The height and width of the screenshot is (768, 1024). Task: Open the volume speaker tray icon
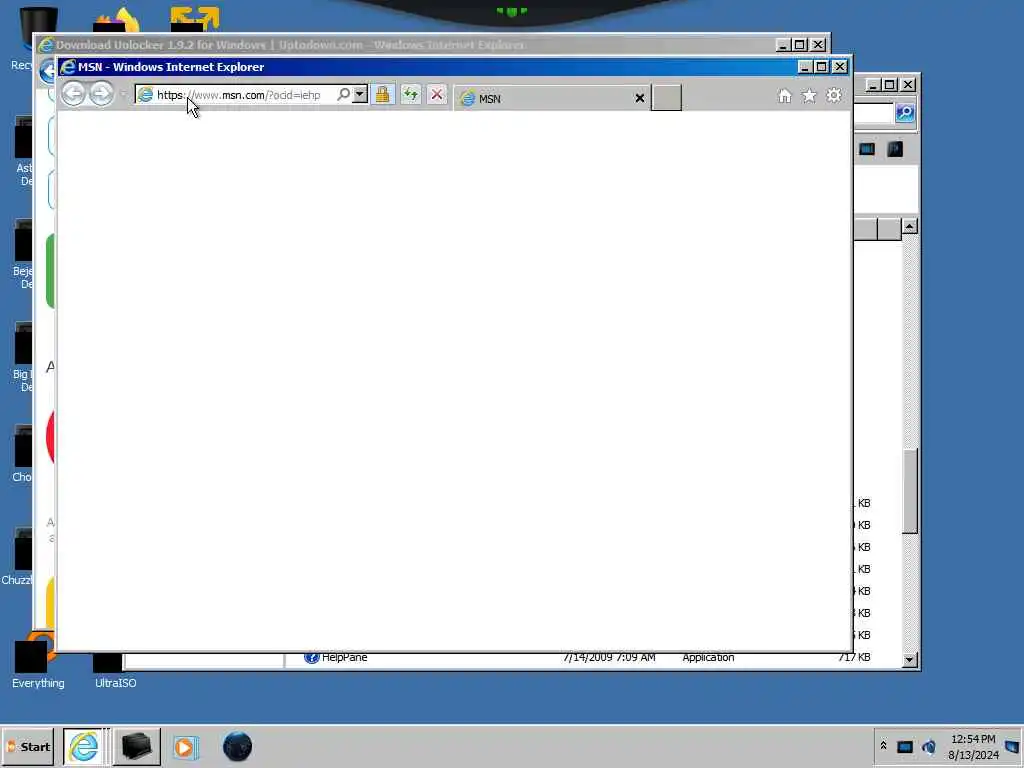click(x=929, y=746)
